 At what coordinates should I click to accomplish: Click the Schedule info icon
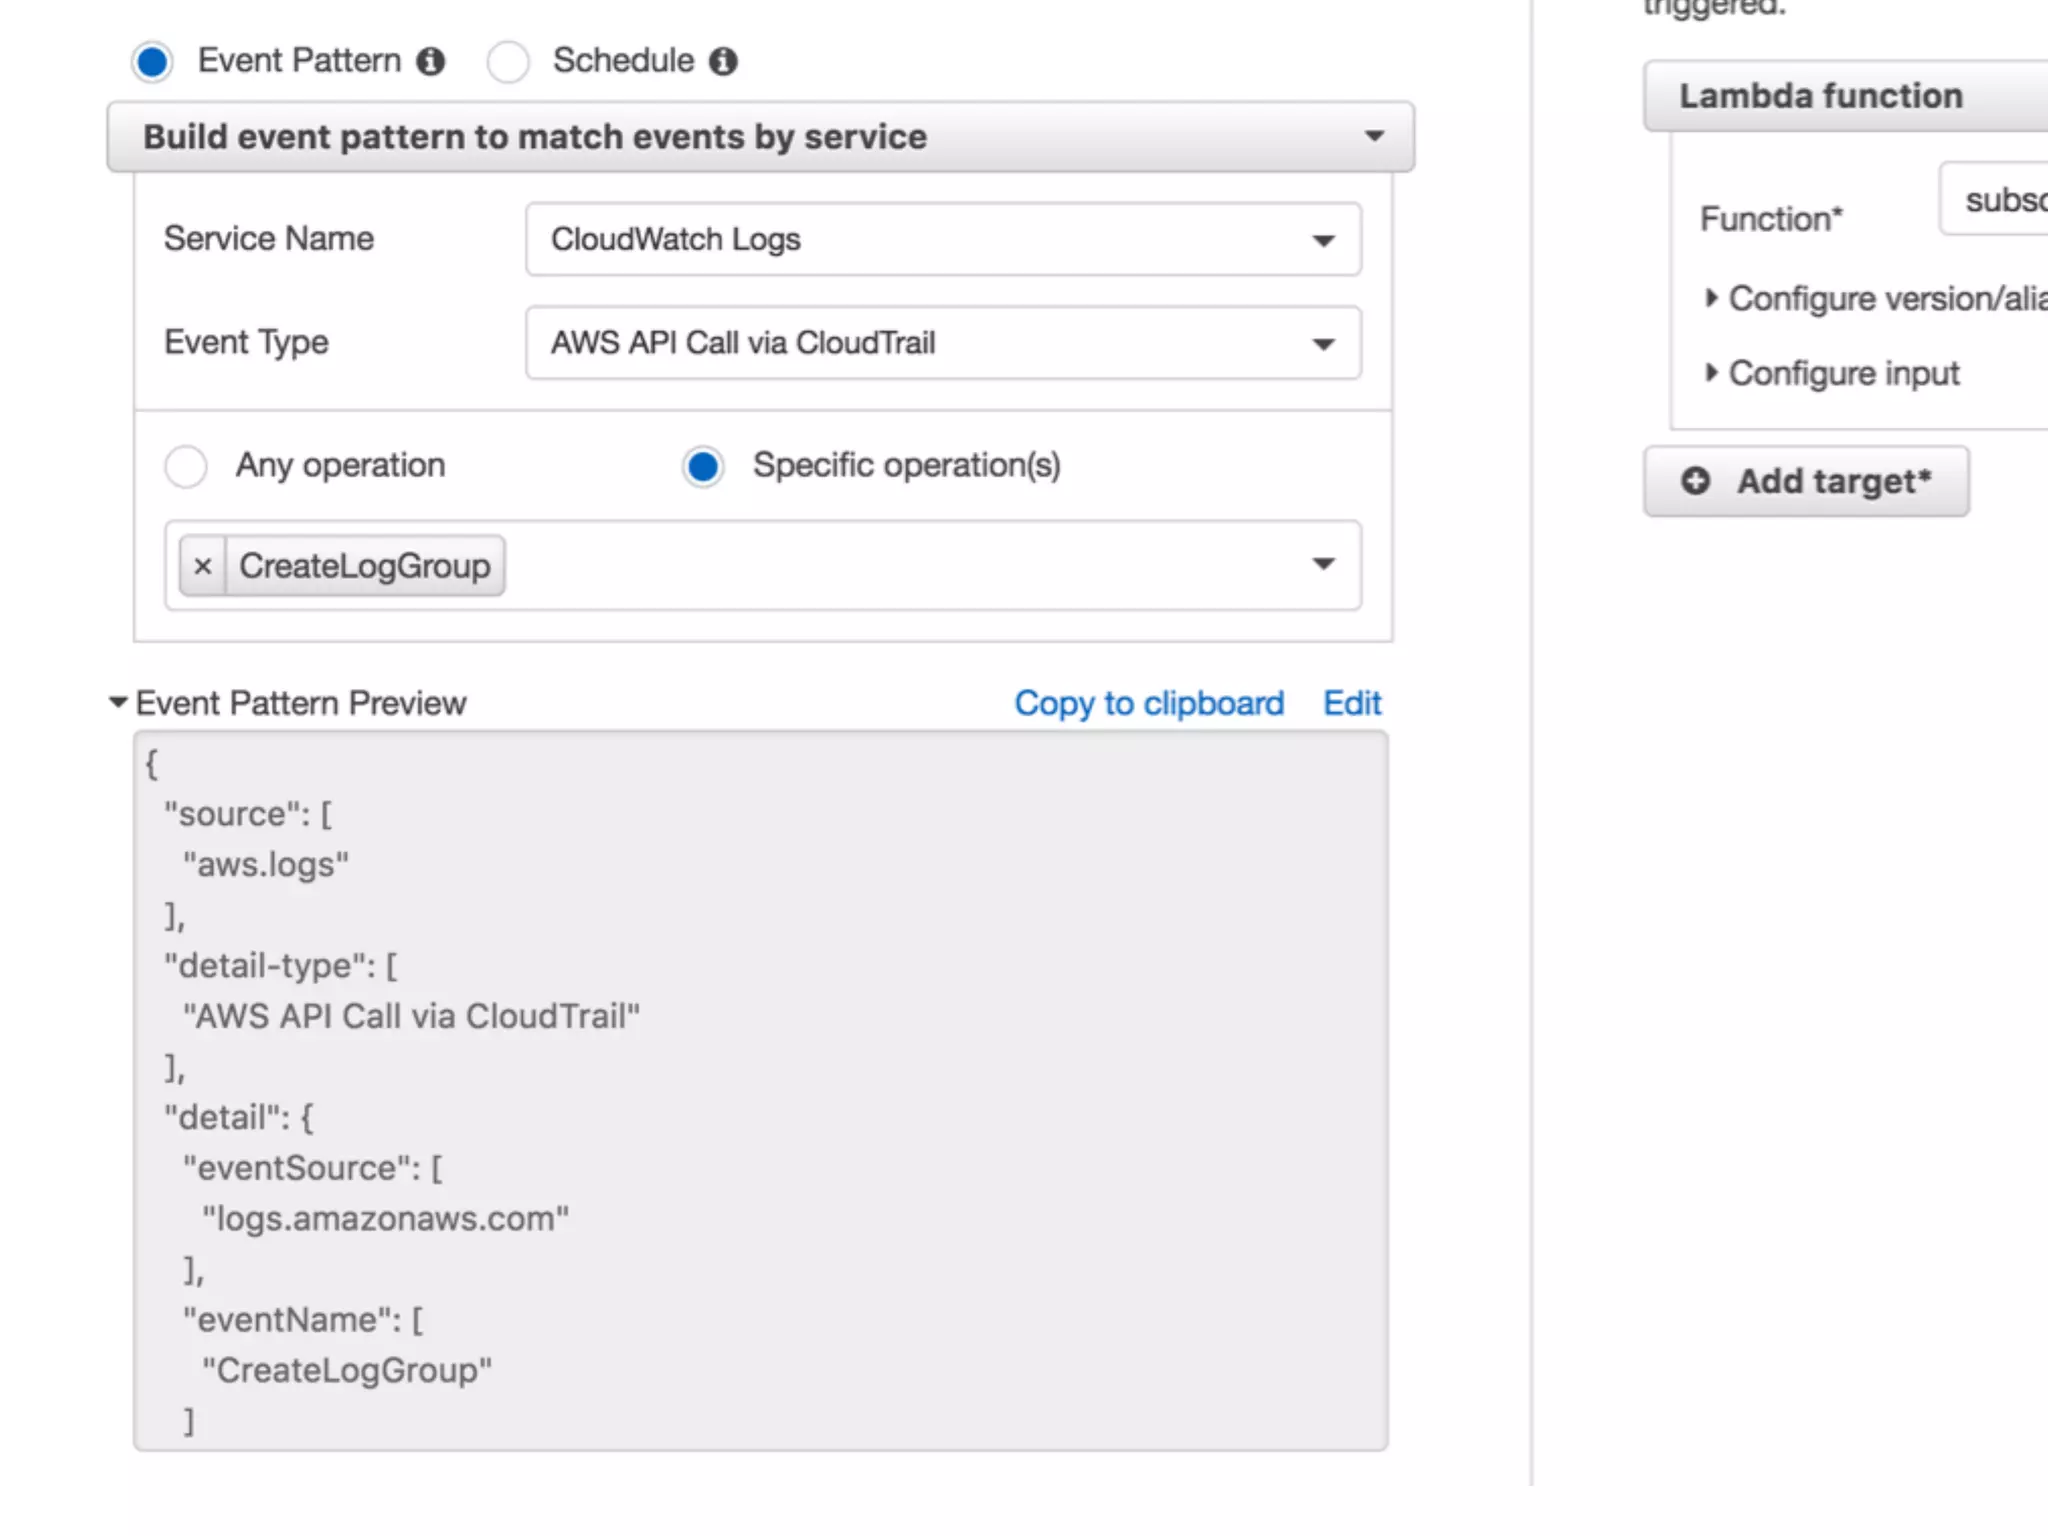pyautogui.click(x=723, y=62)
